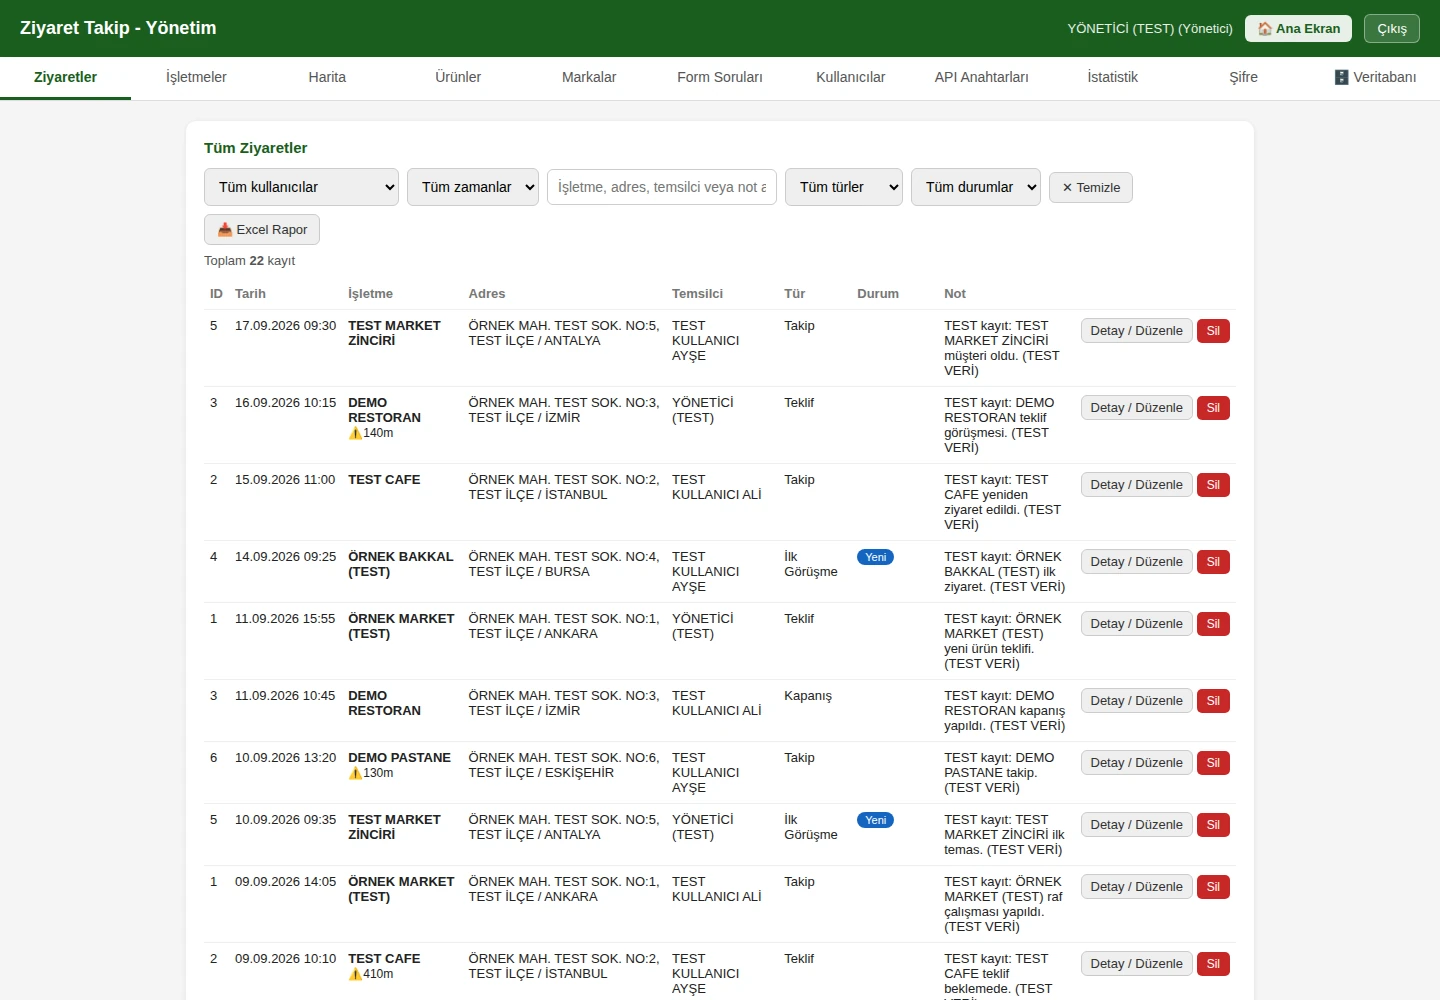
Task: Open the Tüm zamanlar dropdown
Action: [473, 187]
